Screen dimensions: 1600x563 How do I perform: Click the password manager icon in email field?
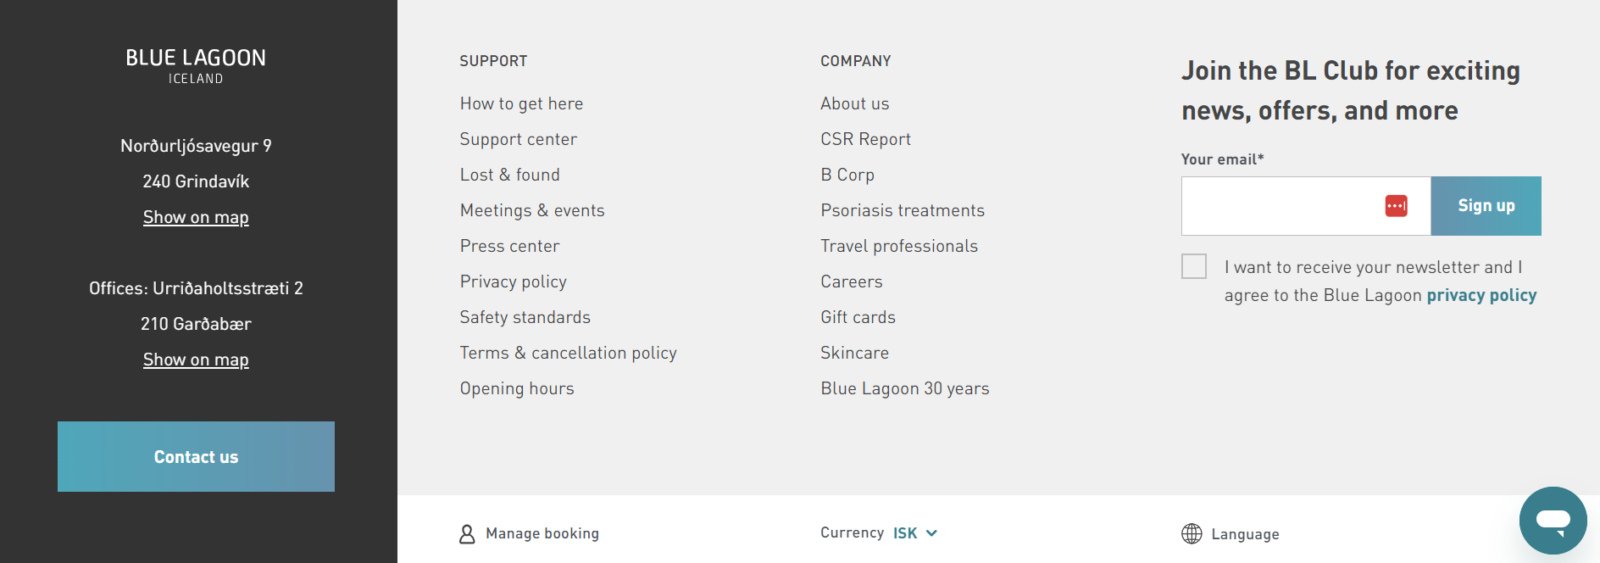click(x=1396, y=206)
